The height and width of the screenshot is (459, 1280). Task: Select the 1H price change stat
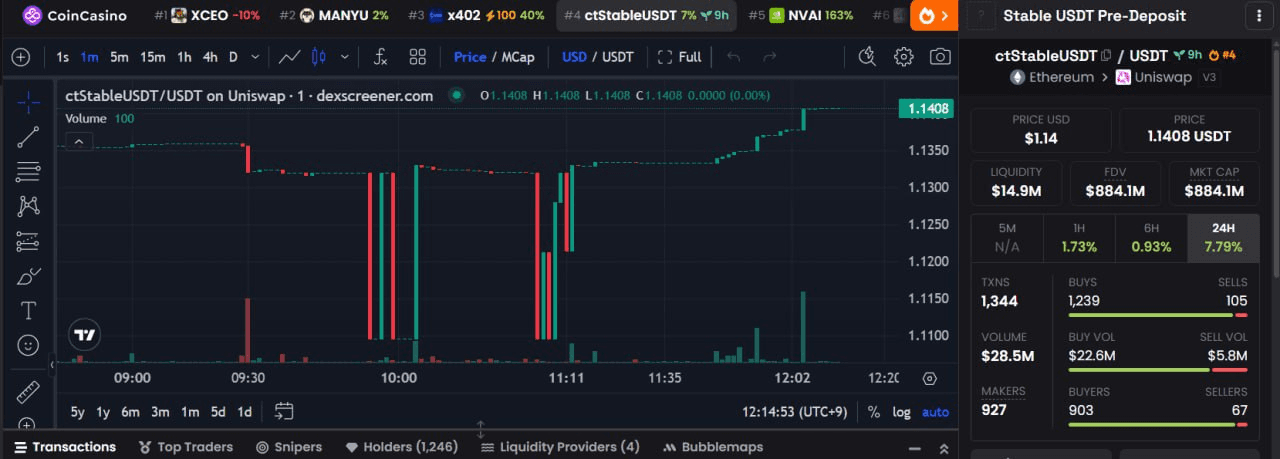(x=1079, y=238)
